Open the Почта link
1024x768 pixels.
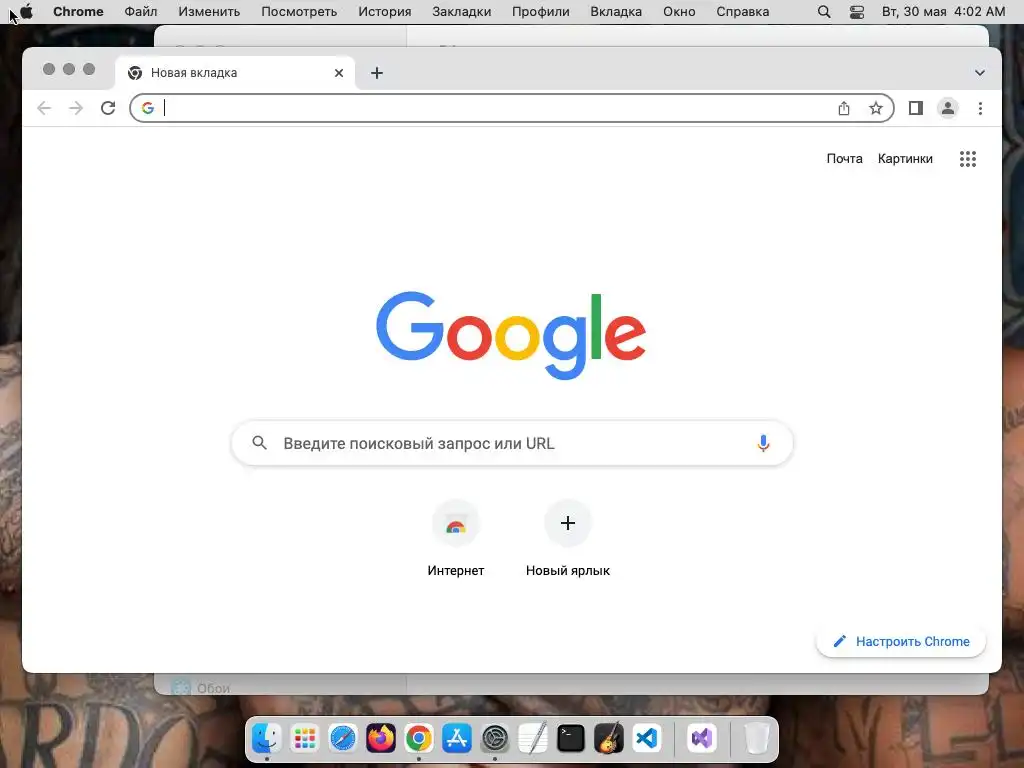pyautogui.click(x=844, y=159)
